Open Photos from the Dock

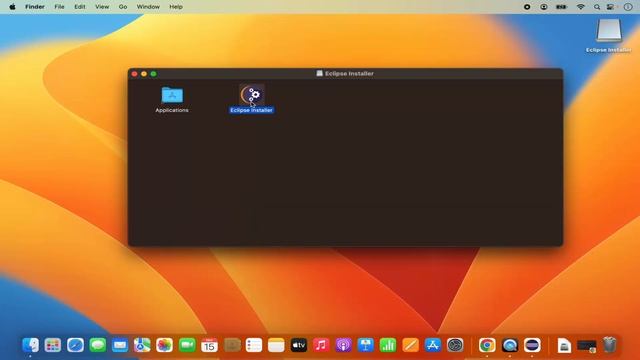coord(164,345)
